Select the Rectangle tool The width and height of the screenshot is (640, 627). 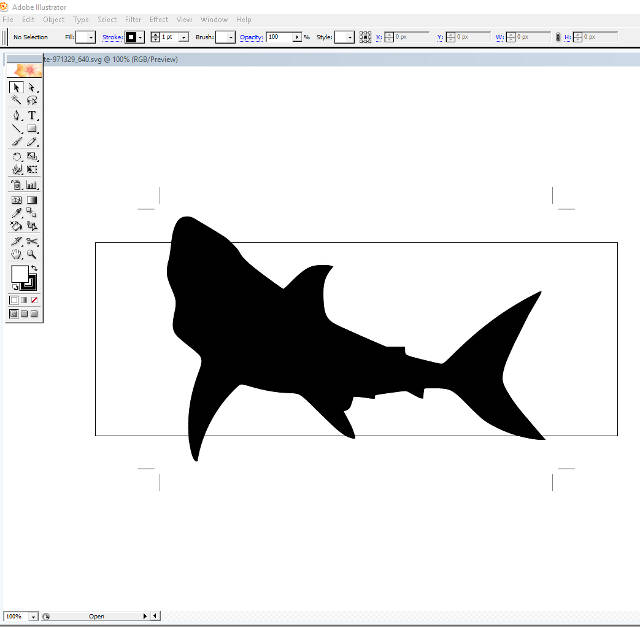(32, 129)
